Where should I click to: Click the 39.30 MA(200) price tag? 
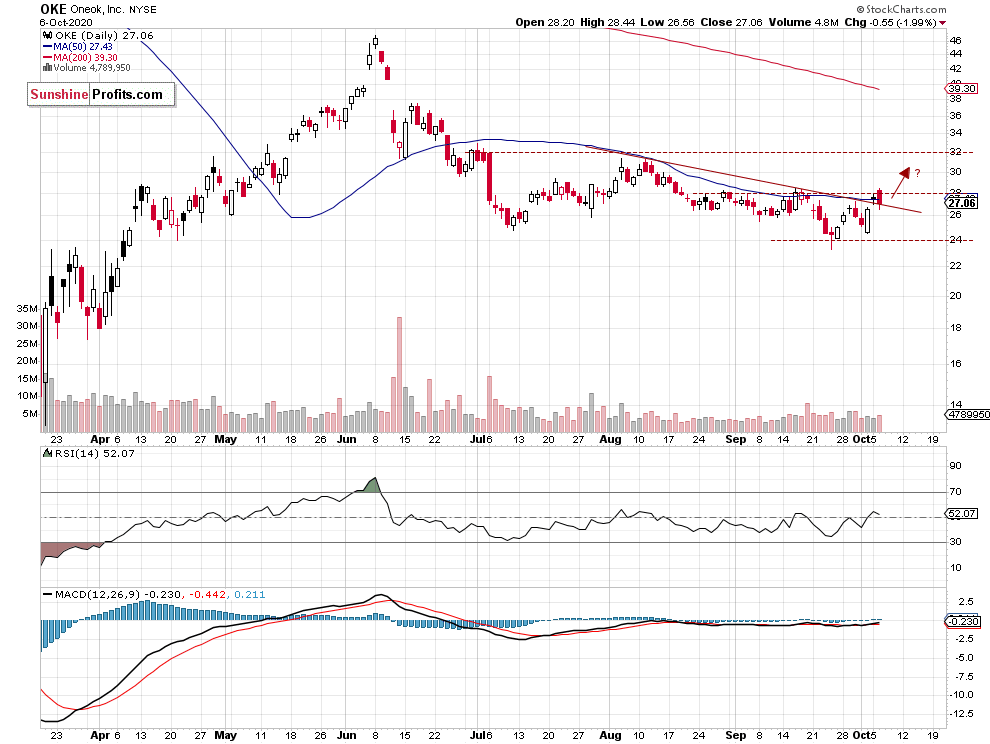pyautogui.click(x=962, y=88)
